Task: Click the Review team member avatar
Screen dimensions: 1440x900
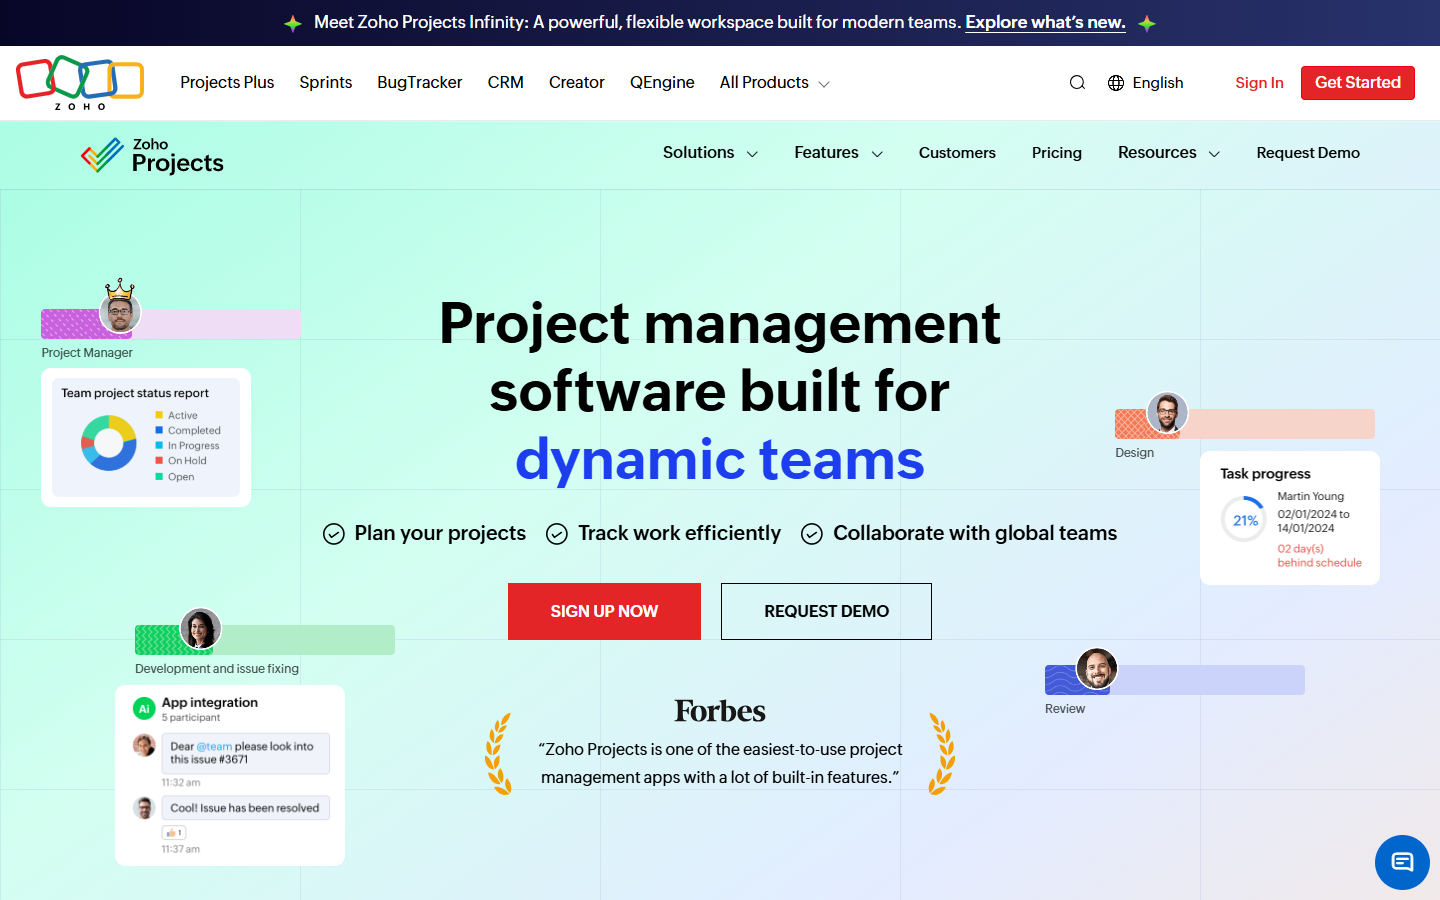Action: 1097,668
